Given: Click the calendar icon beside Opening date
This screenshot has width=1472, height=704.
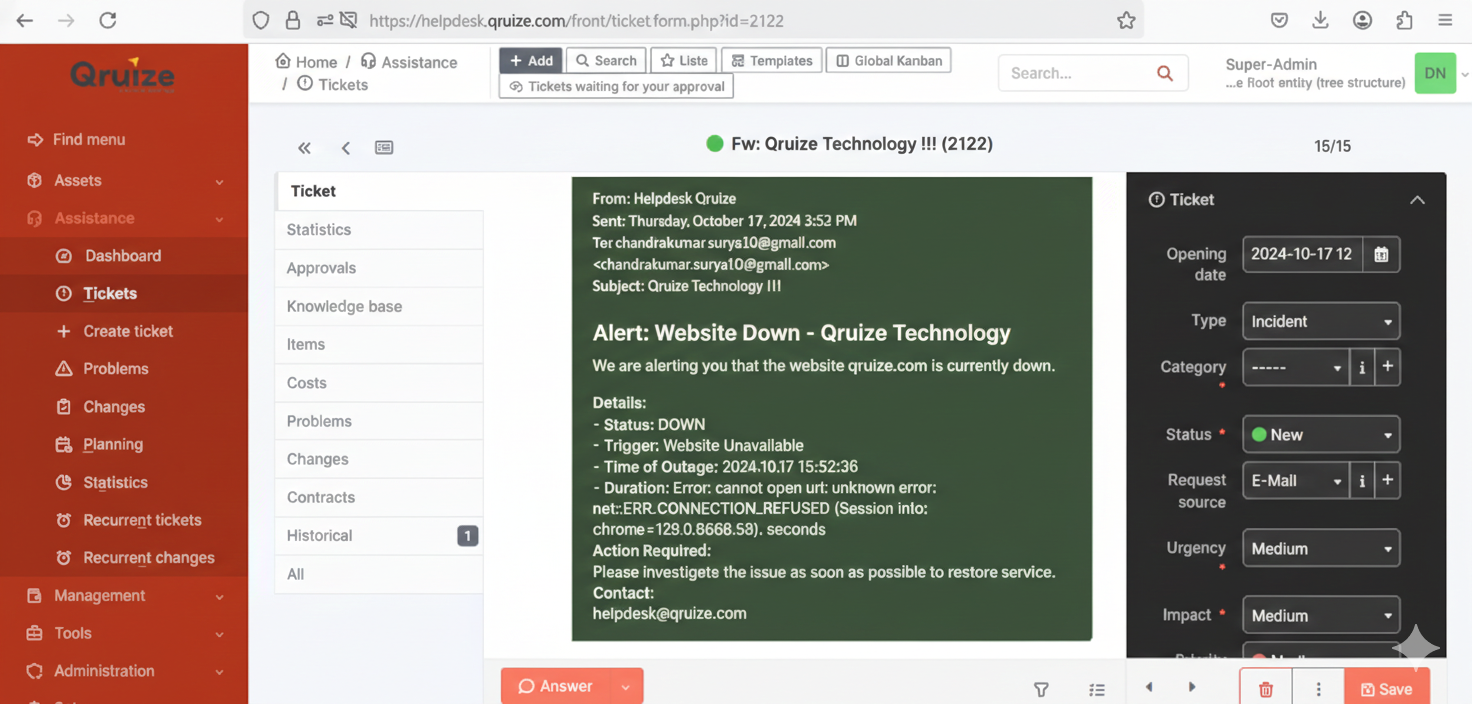Looking at the screenshot, I should tap(1381, 254).
